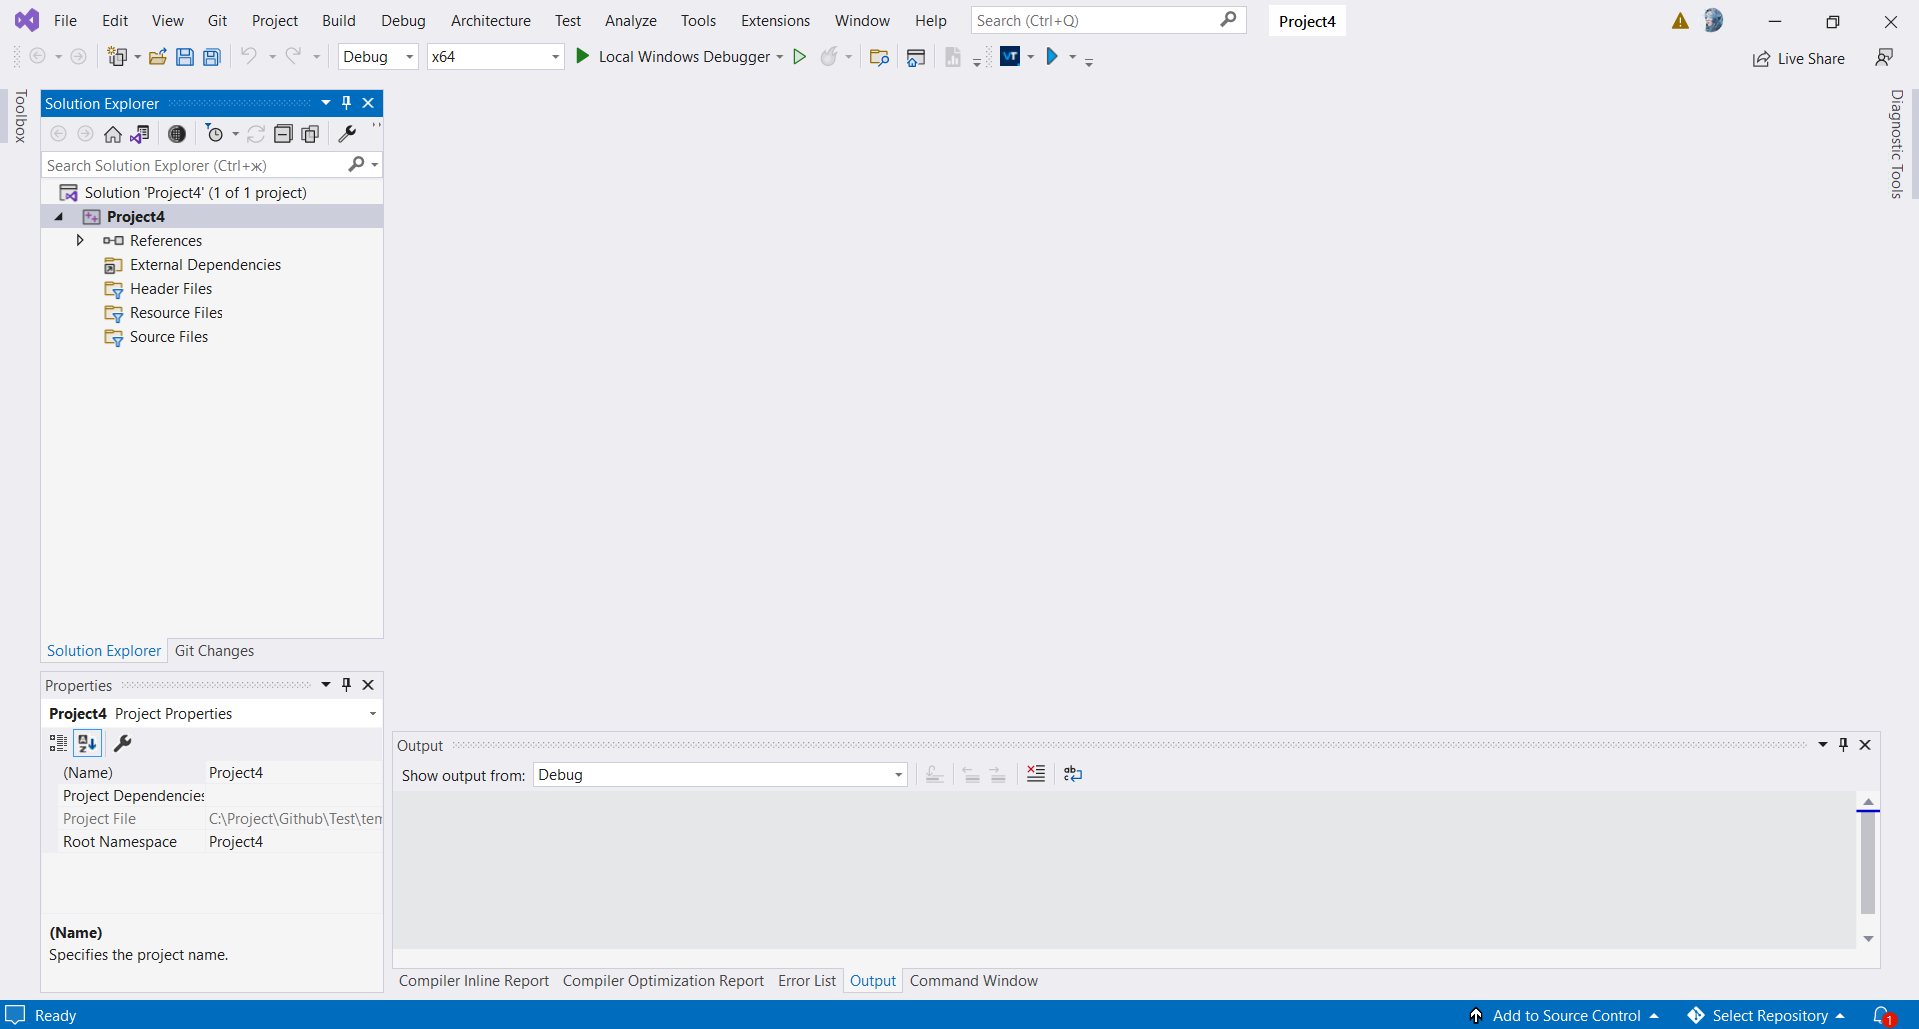Viewport: 1919px width, 1029px height.
Task: Refresh the Solution Explorer view
Action: pos(257,133)
